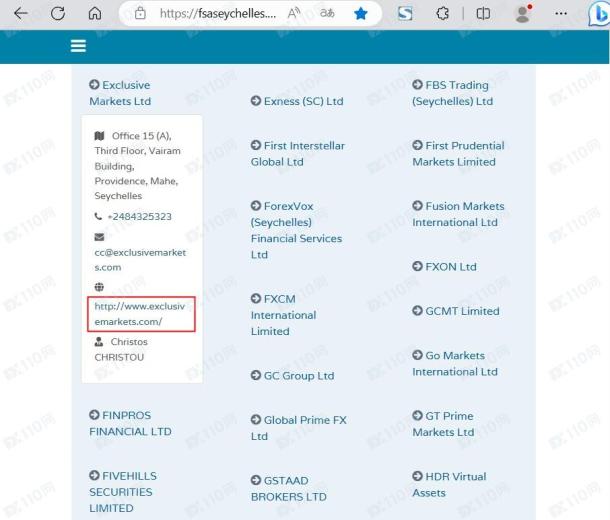
Task: Open the translate page icon
Action: click(327, 13)
